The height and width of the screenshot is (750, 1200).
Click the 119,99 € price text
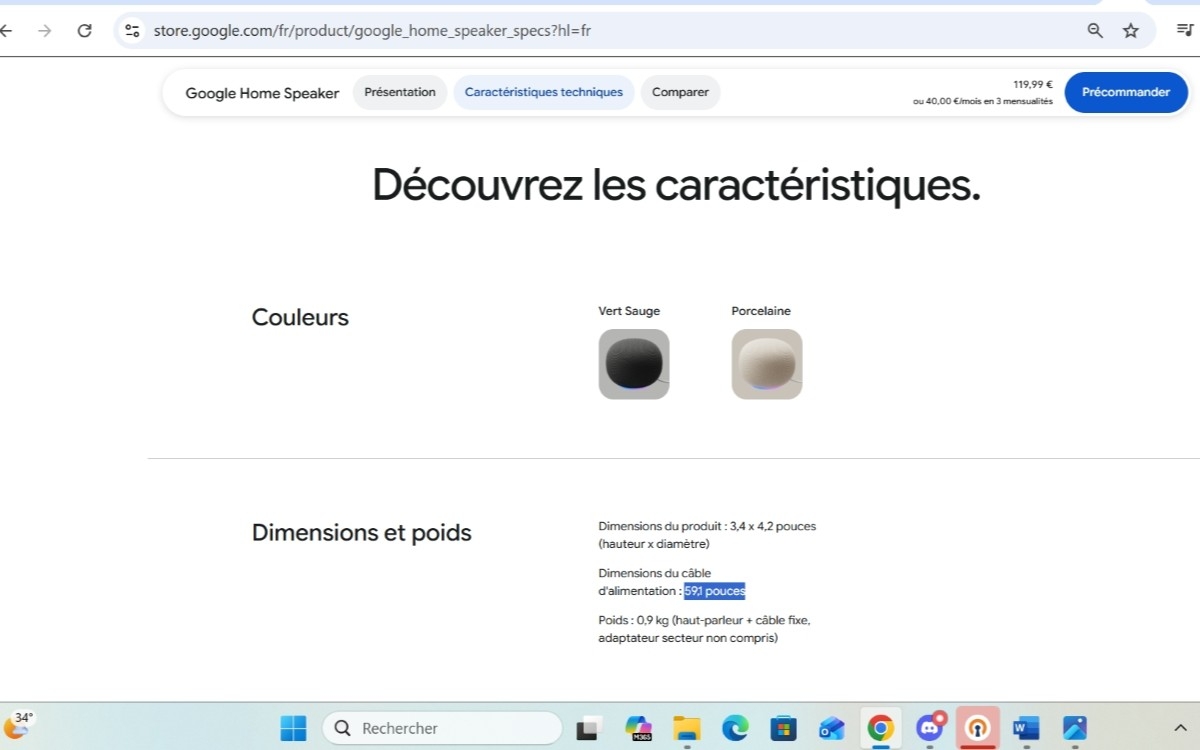[x=1033, y=84]
